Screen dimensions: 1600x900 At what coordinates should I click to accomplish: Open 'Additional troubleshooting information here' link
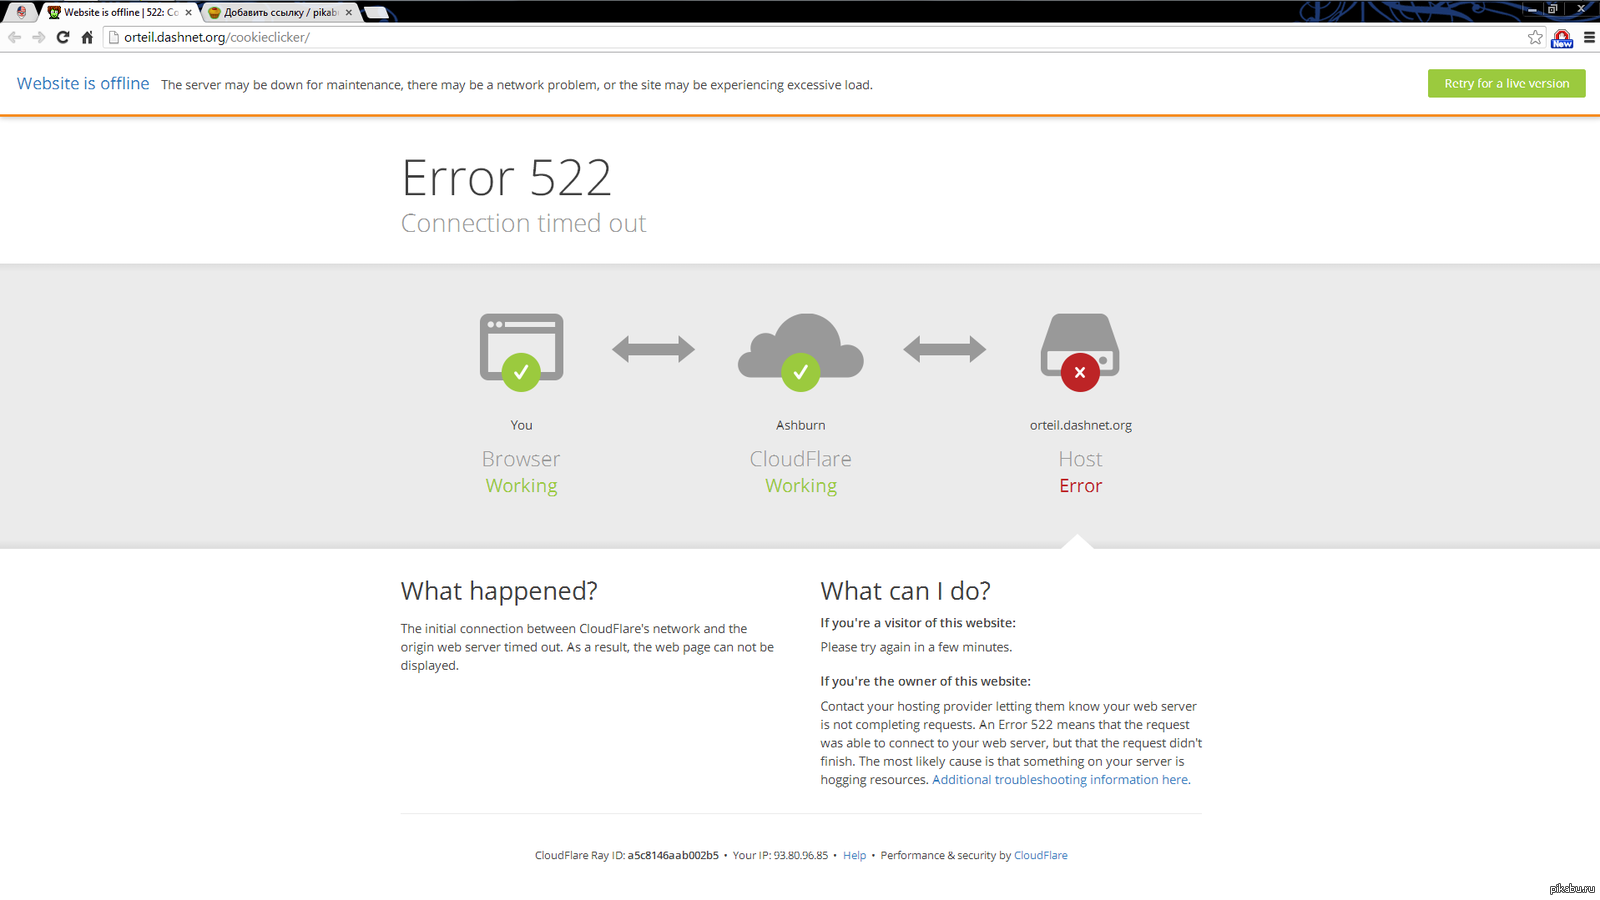(1061, 780)
